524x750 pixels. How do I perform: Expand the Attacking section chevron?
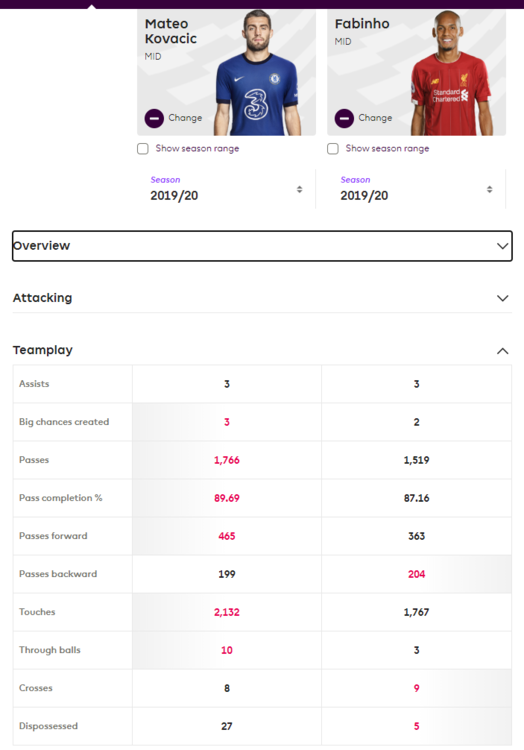coord(502,298)
